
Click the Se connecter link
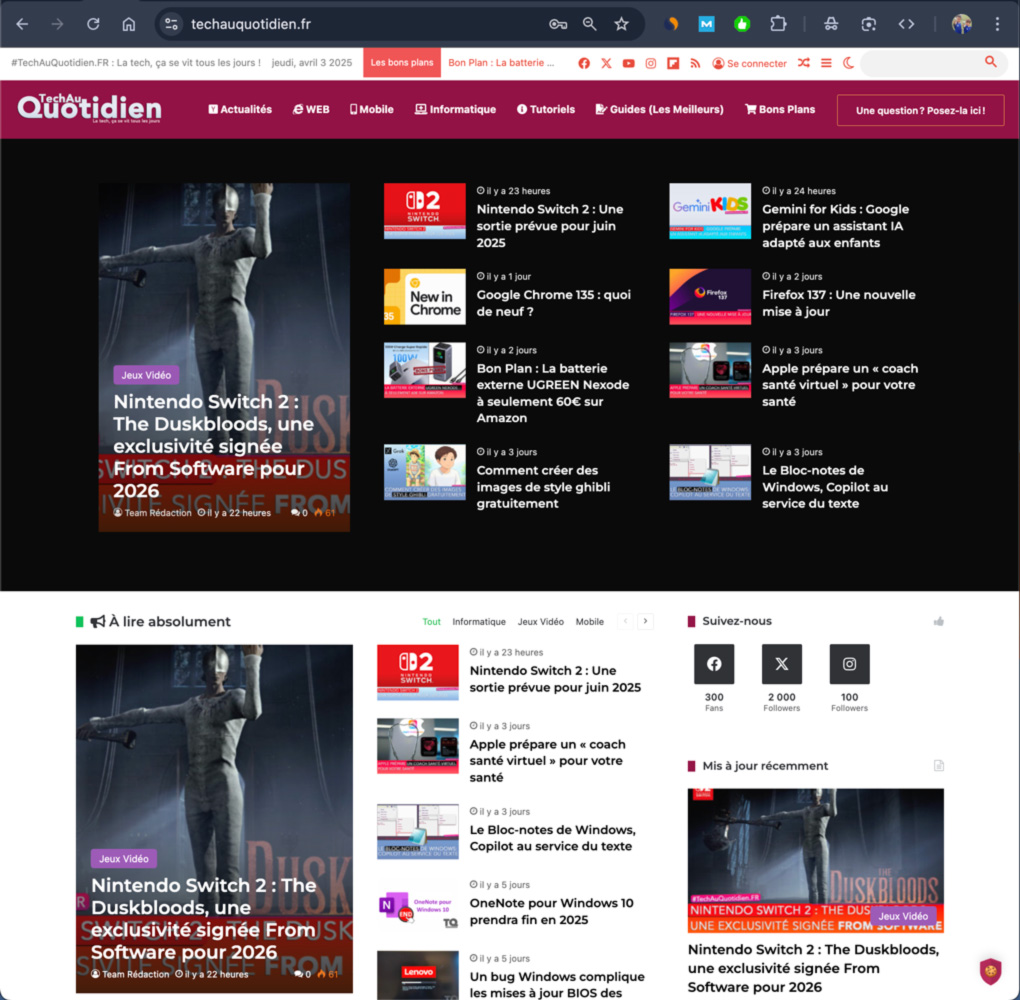tap(749, 63)
